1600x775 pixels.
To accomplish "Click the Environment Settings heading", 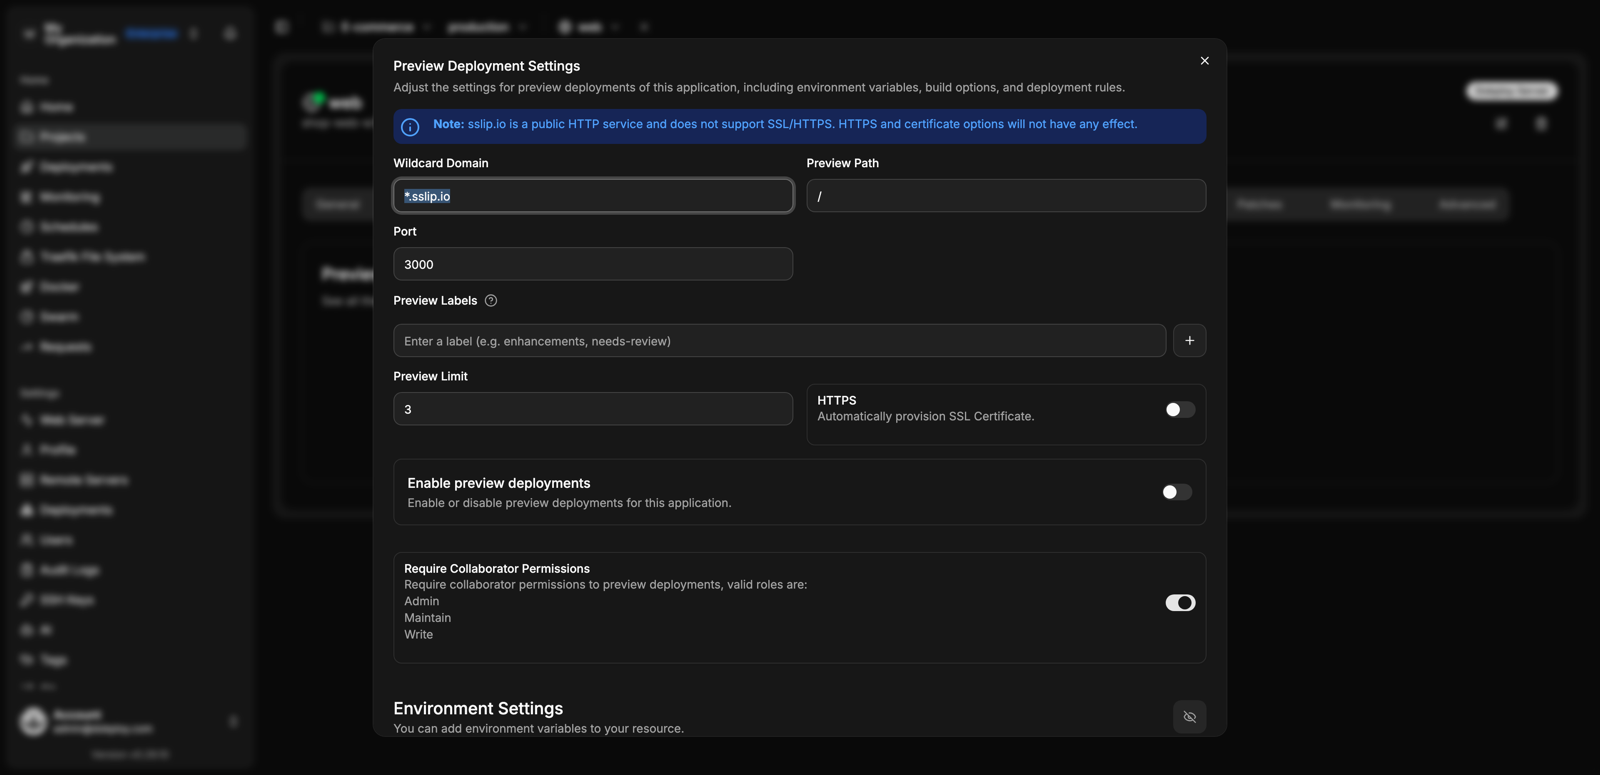I will coord(478,708).
